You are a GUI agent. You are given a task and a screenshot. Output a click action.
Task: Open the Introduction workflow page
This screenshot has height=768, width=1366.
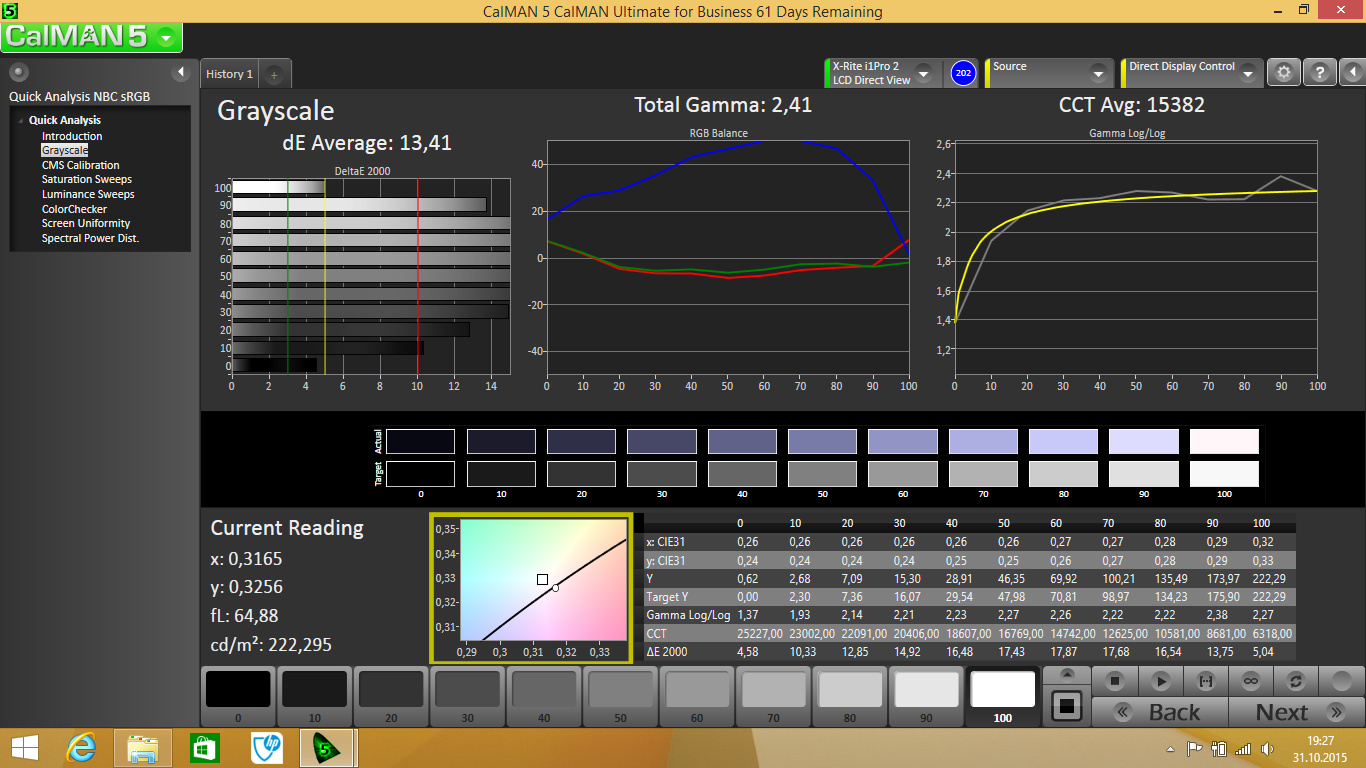pos(72,136)
